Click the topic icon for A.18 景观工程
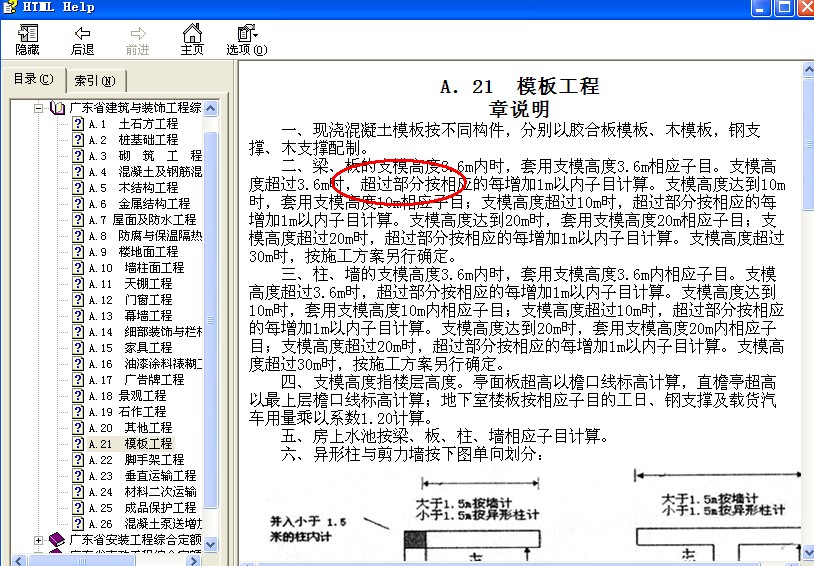This screenshot has height=566, width=814. (x=78, y=396)
